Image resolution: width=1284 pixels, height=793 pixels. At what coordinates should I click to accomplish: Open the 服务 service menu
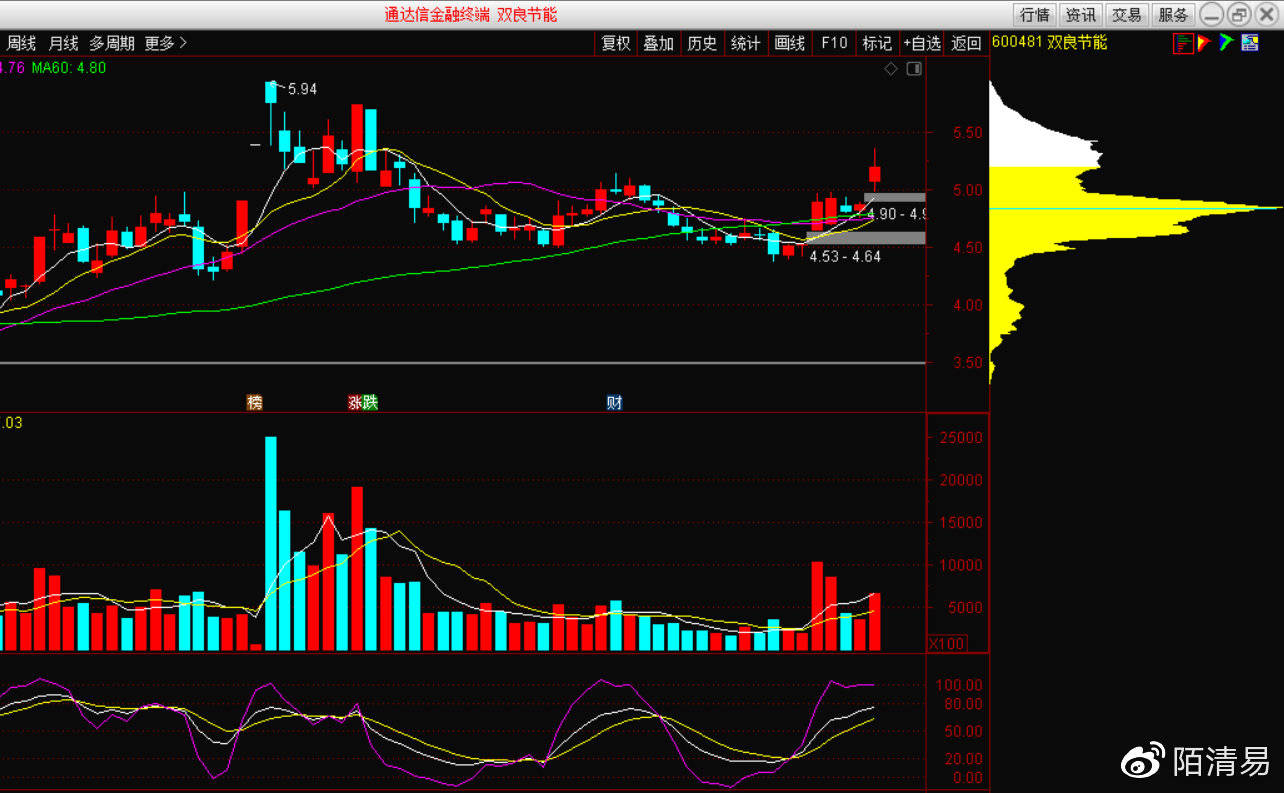(x=1173, y=15)
